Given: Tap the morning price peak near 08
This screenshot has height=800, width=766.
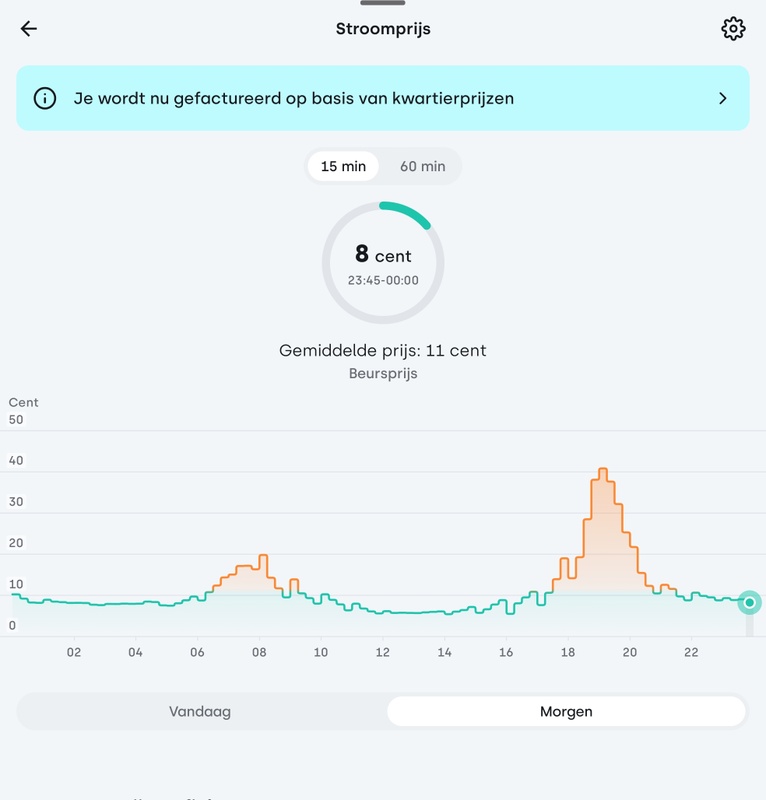Looking at the screenshot, I should tap(262, 557).
